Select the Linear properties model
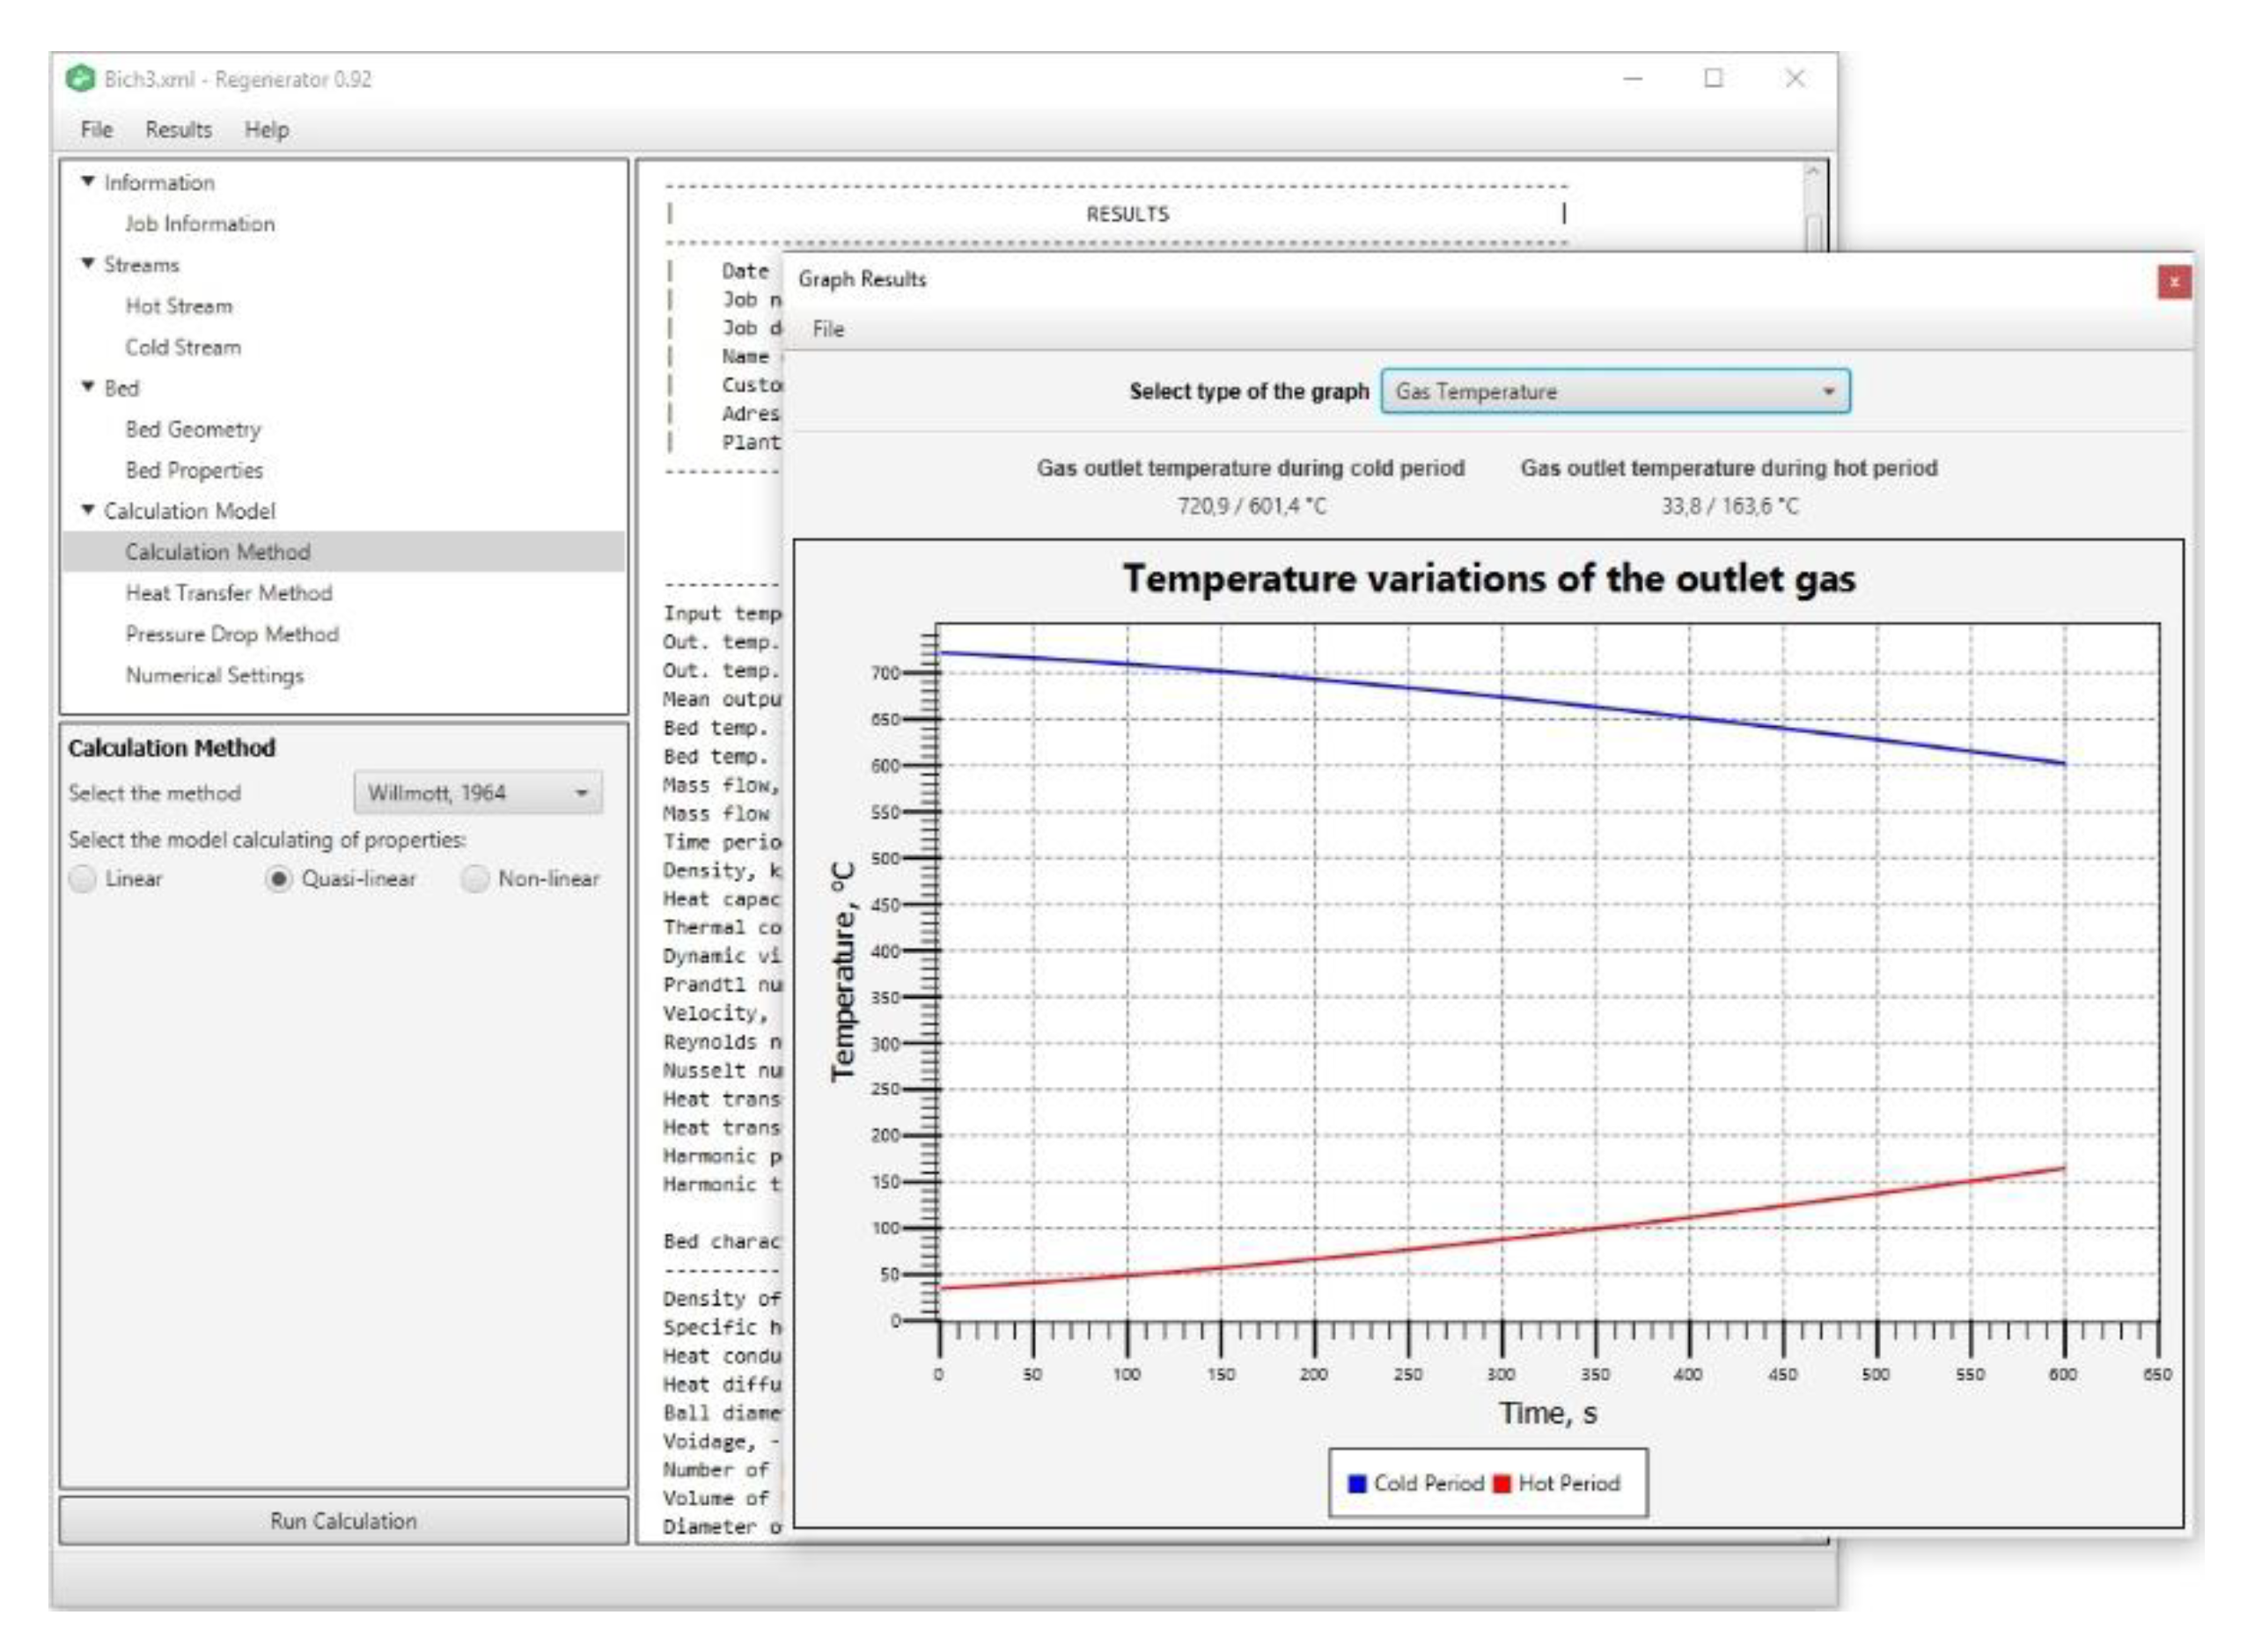2262x1652 pixels. tap(83, 879)
